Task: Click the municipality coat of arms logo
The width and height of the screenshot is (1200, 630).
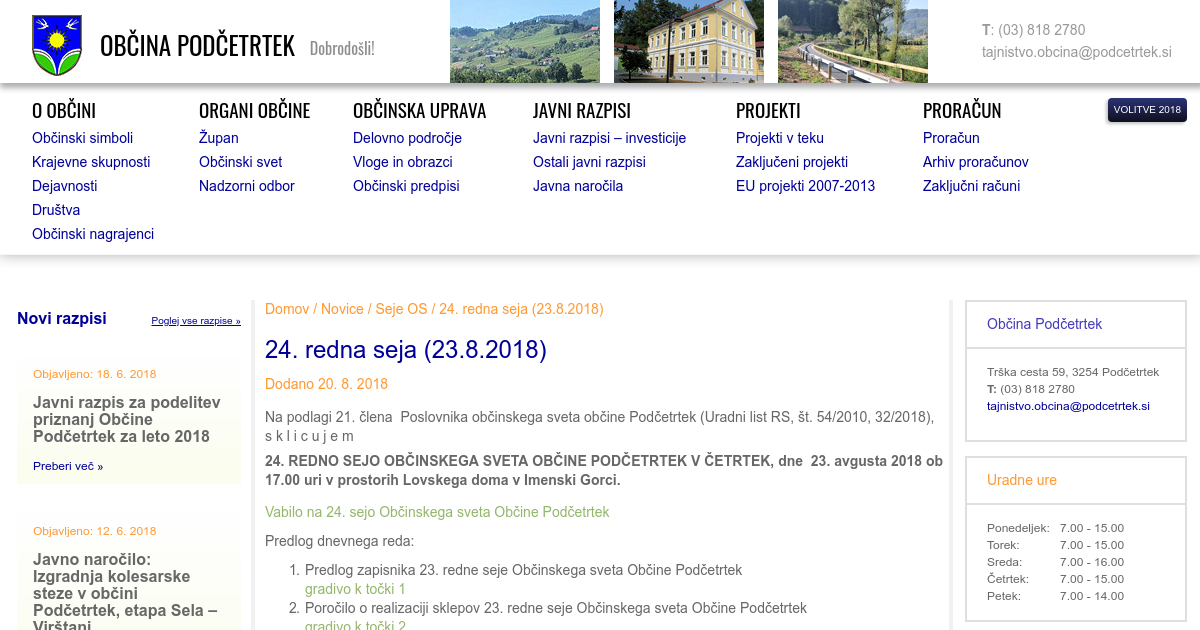Action: coord(56,45)
